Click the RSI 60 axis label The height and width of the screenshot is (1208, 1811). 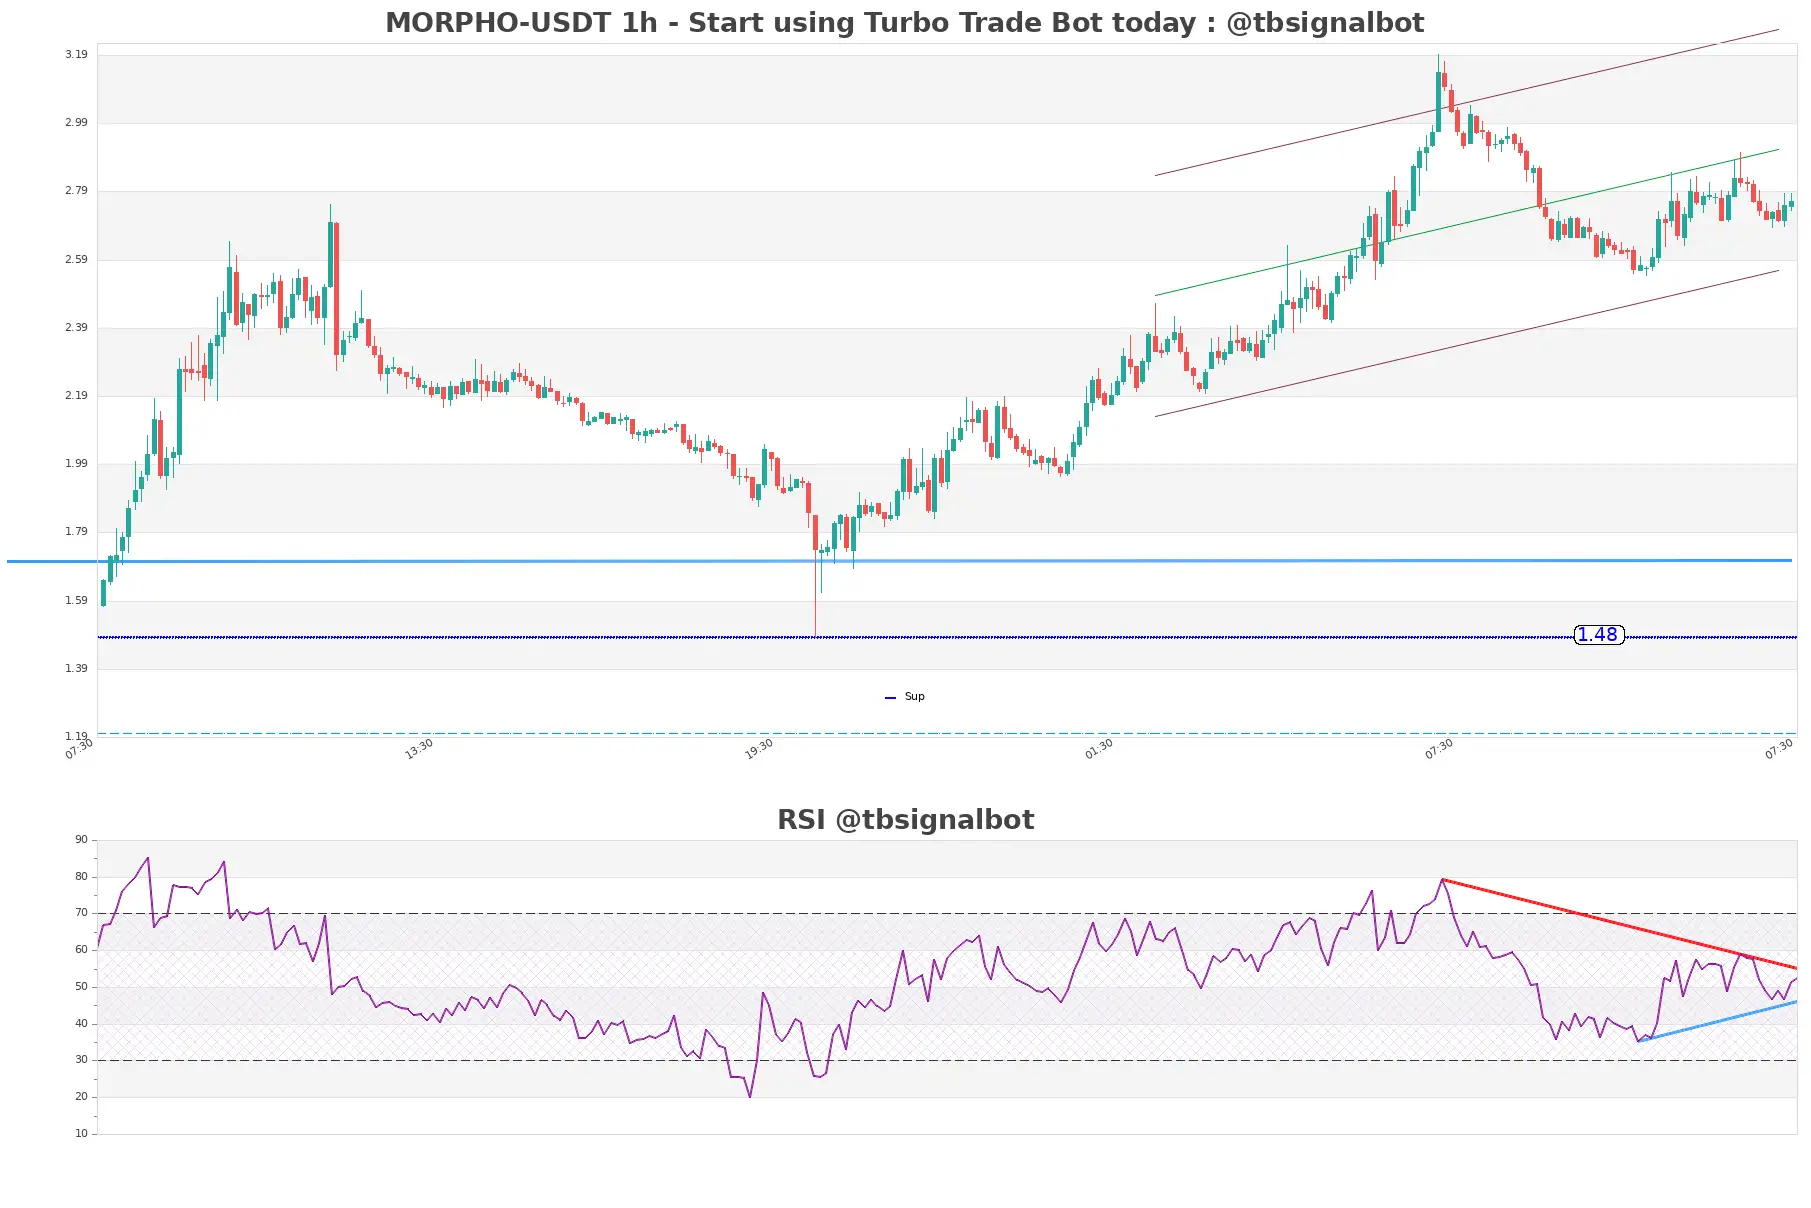[x=81, y=950]
